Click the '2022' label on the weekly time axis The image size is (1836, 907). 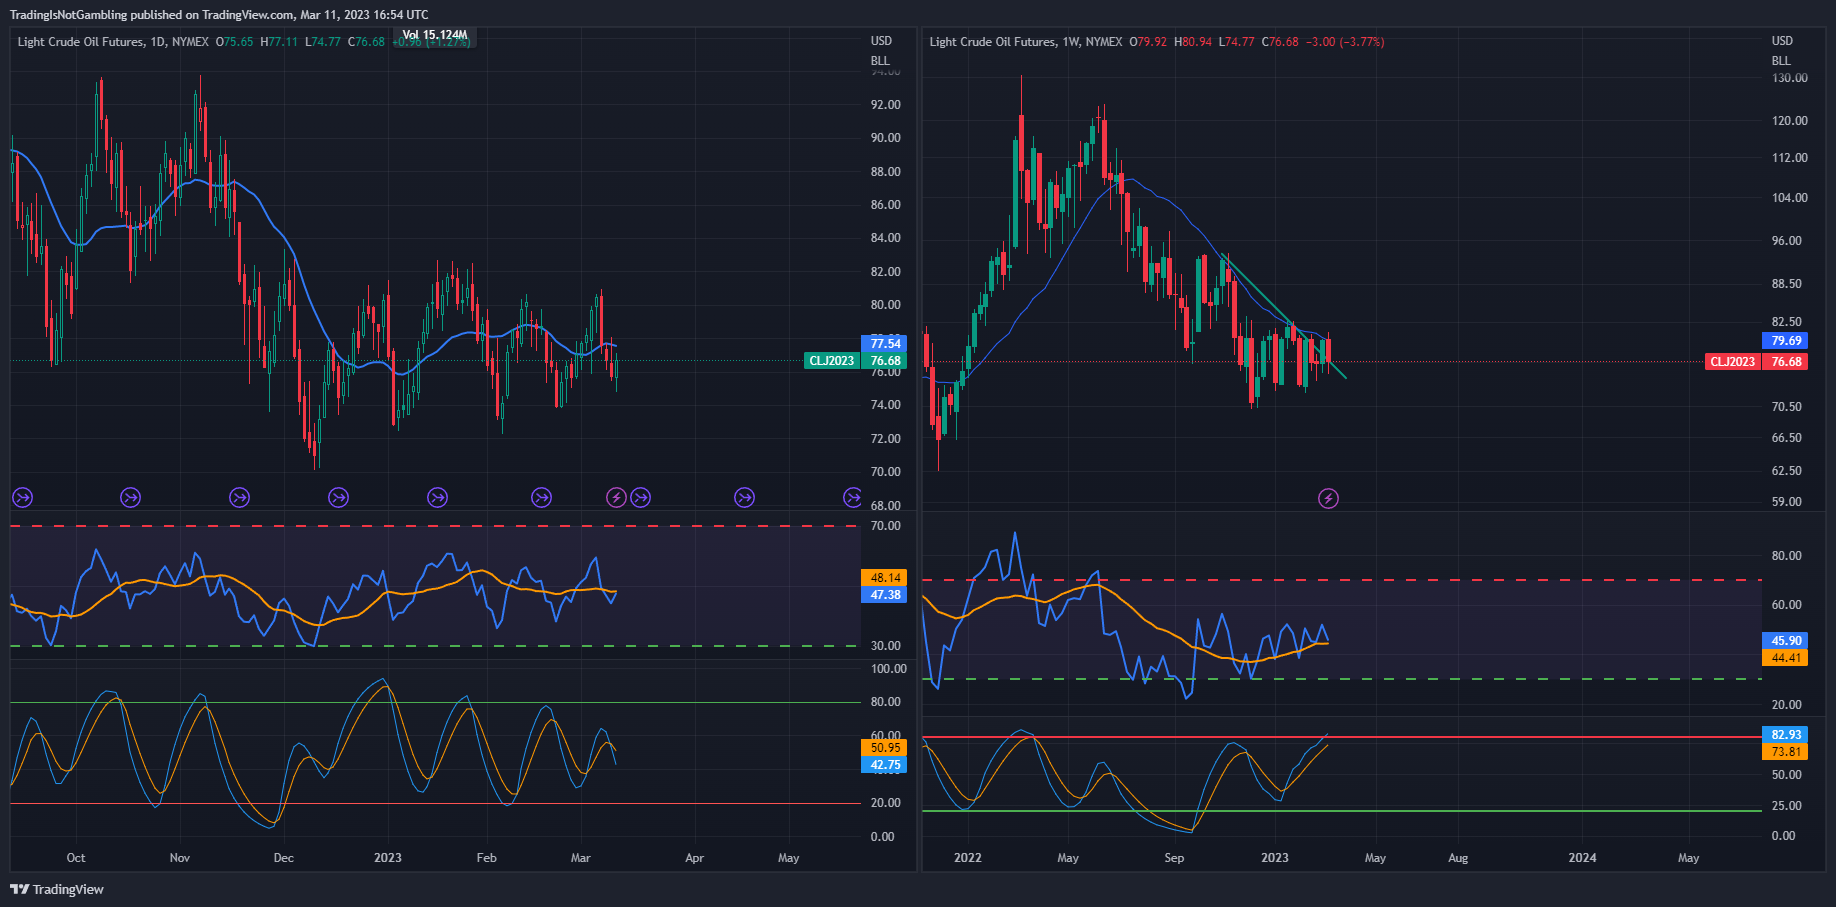click(x=968, y=858)
